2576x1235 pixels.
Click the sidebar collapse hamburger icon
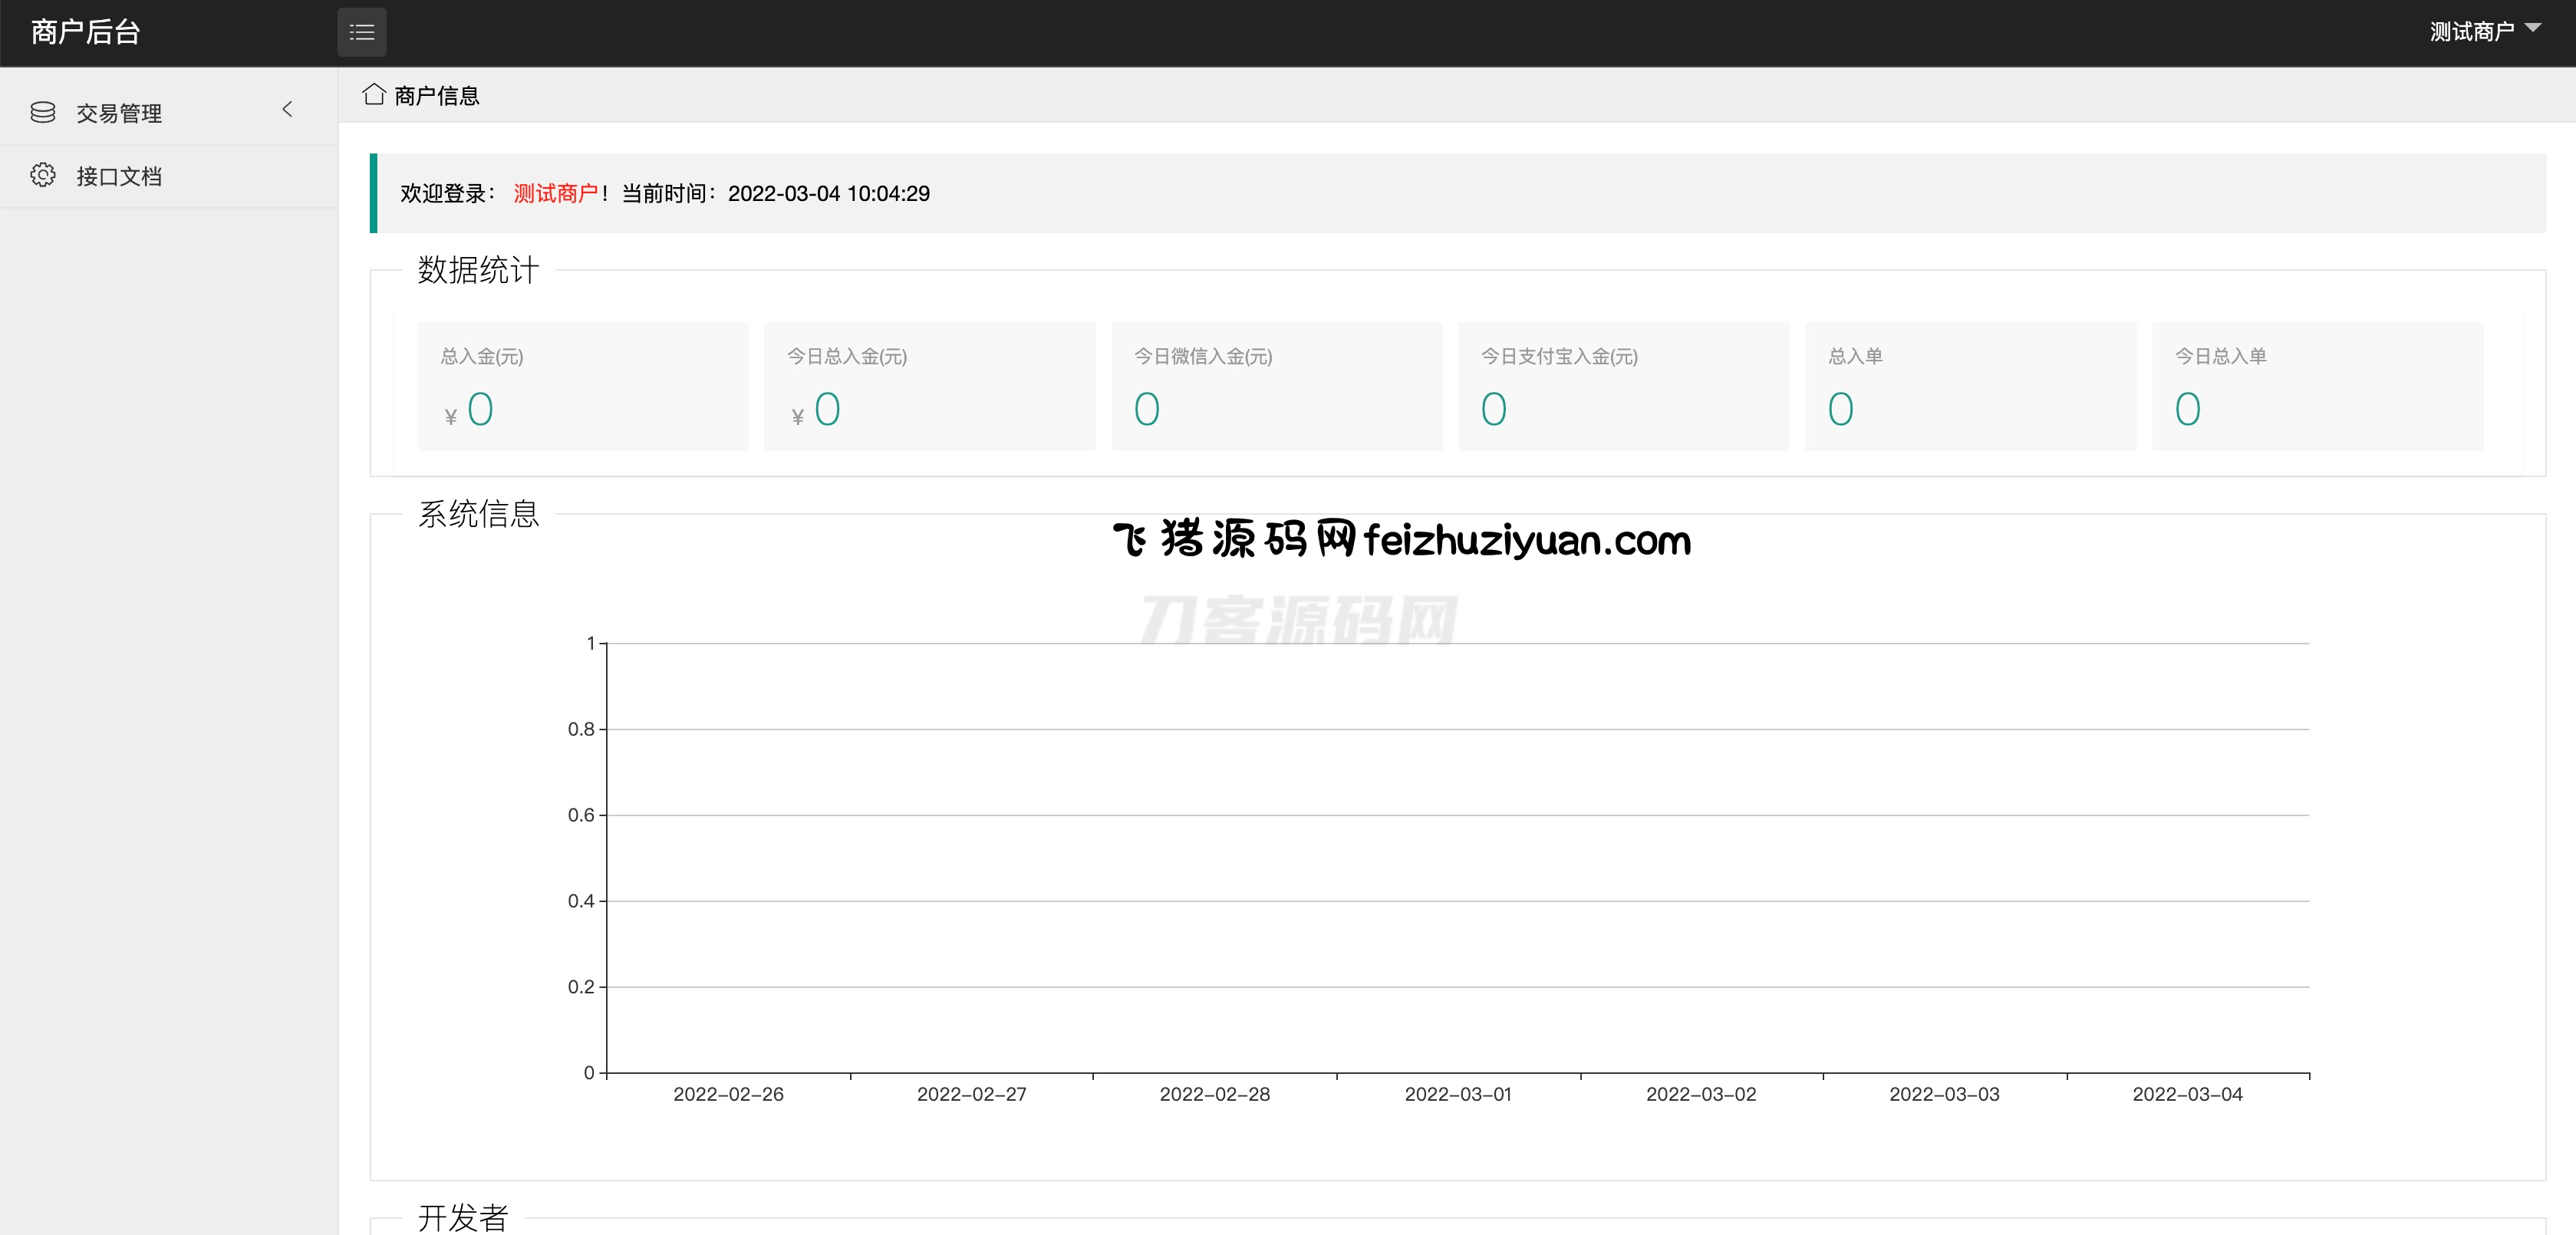[361, 33]
